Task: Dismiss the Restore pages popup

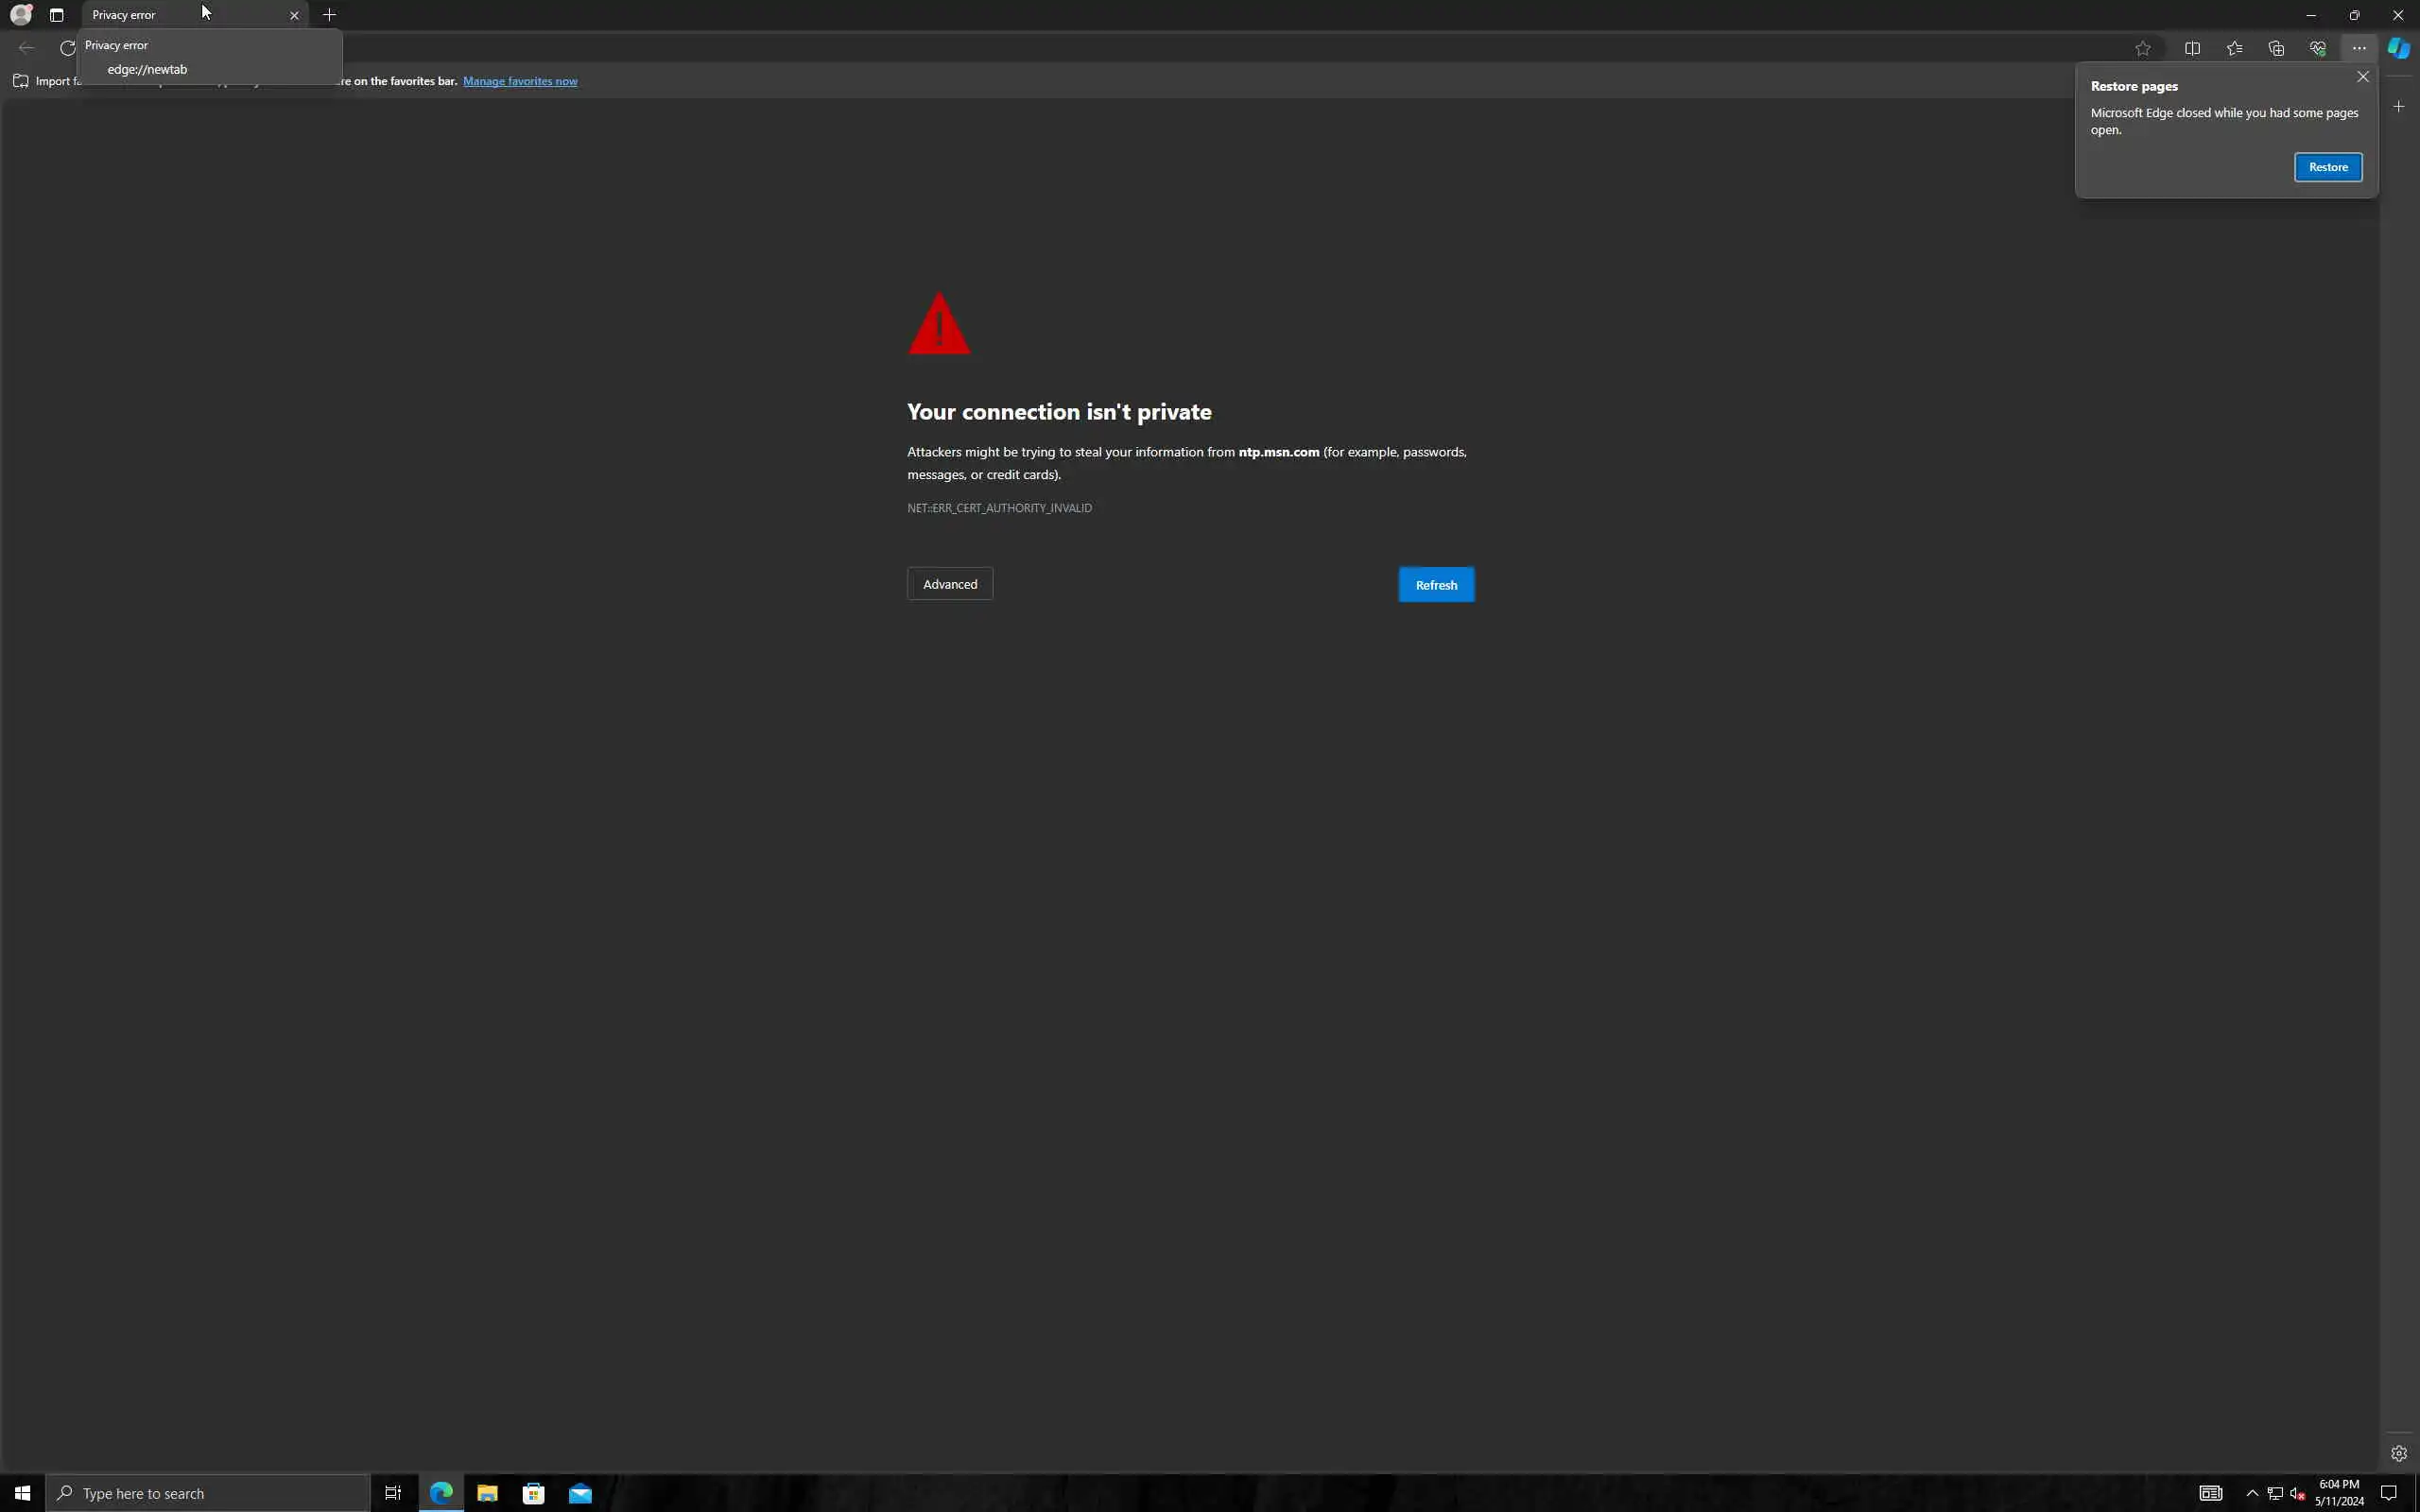Action: coord(2362,77)
